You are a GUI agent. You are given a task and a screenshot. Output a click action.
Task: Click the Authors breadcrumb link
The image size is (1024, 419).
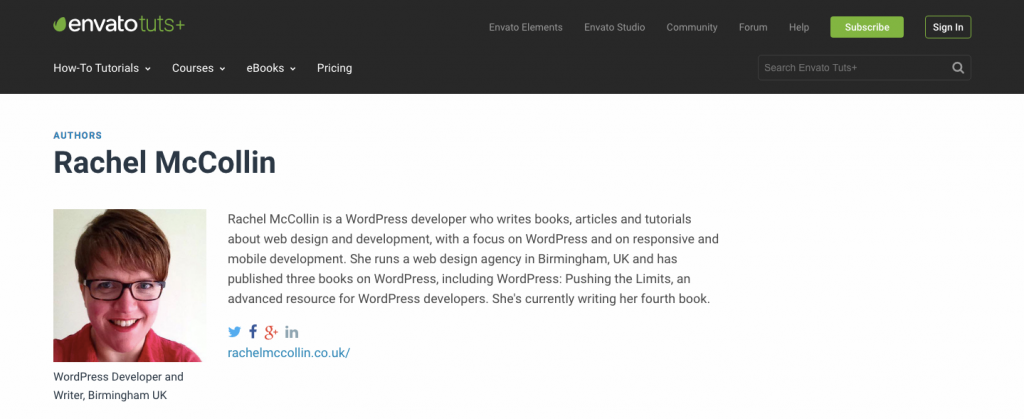pyautogui.click(x=78, y=136)
